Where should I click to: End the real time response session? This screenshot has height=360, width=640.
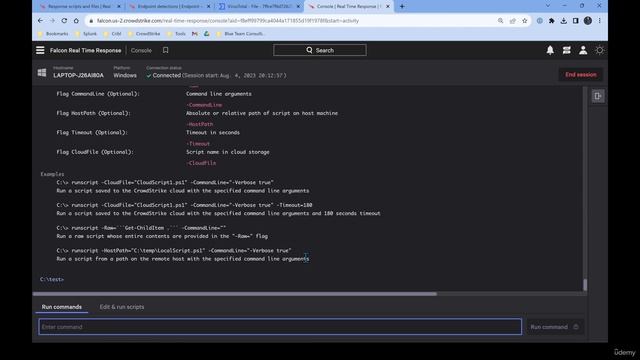[x=580, y=75]
